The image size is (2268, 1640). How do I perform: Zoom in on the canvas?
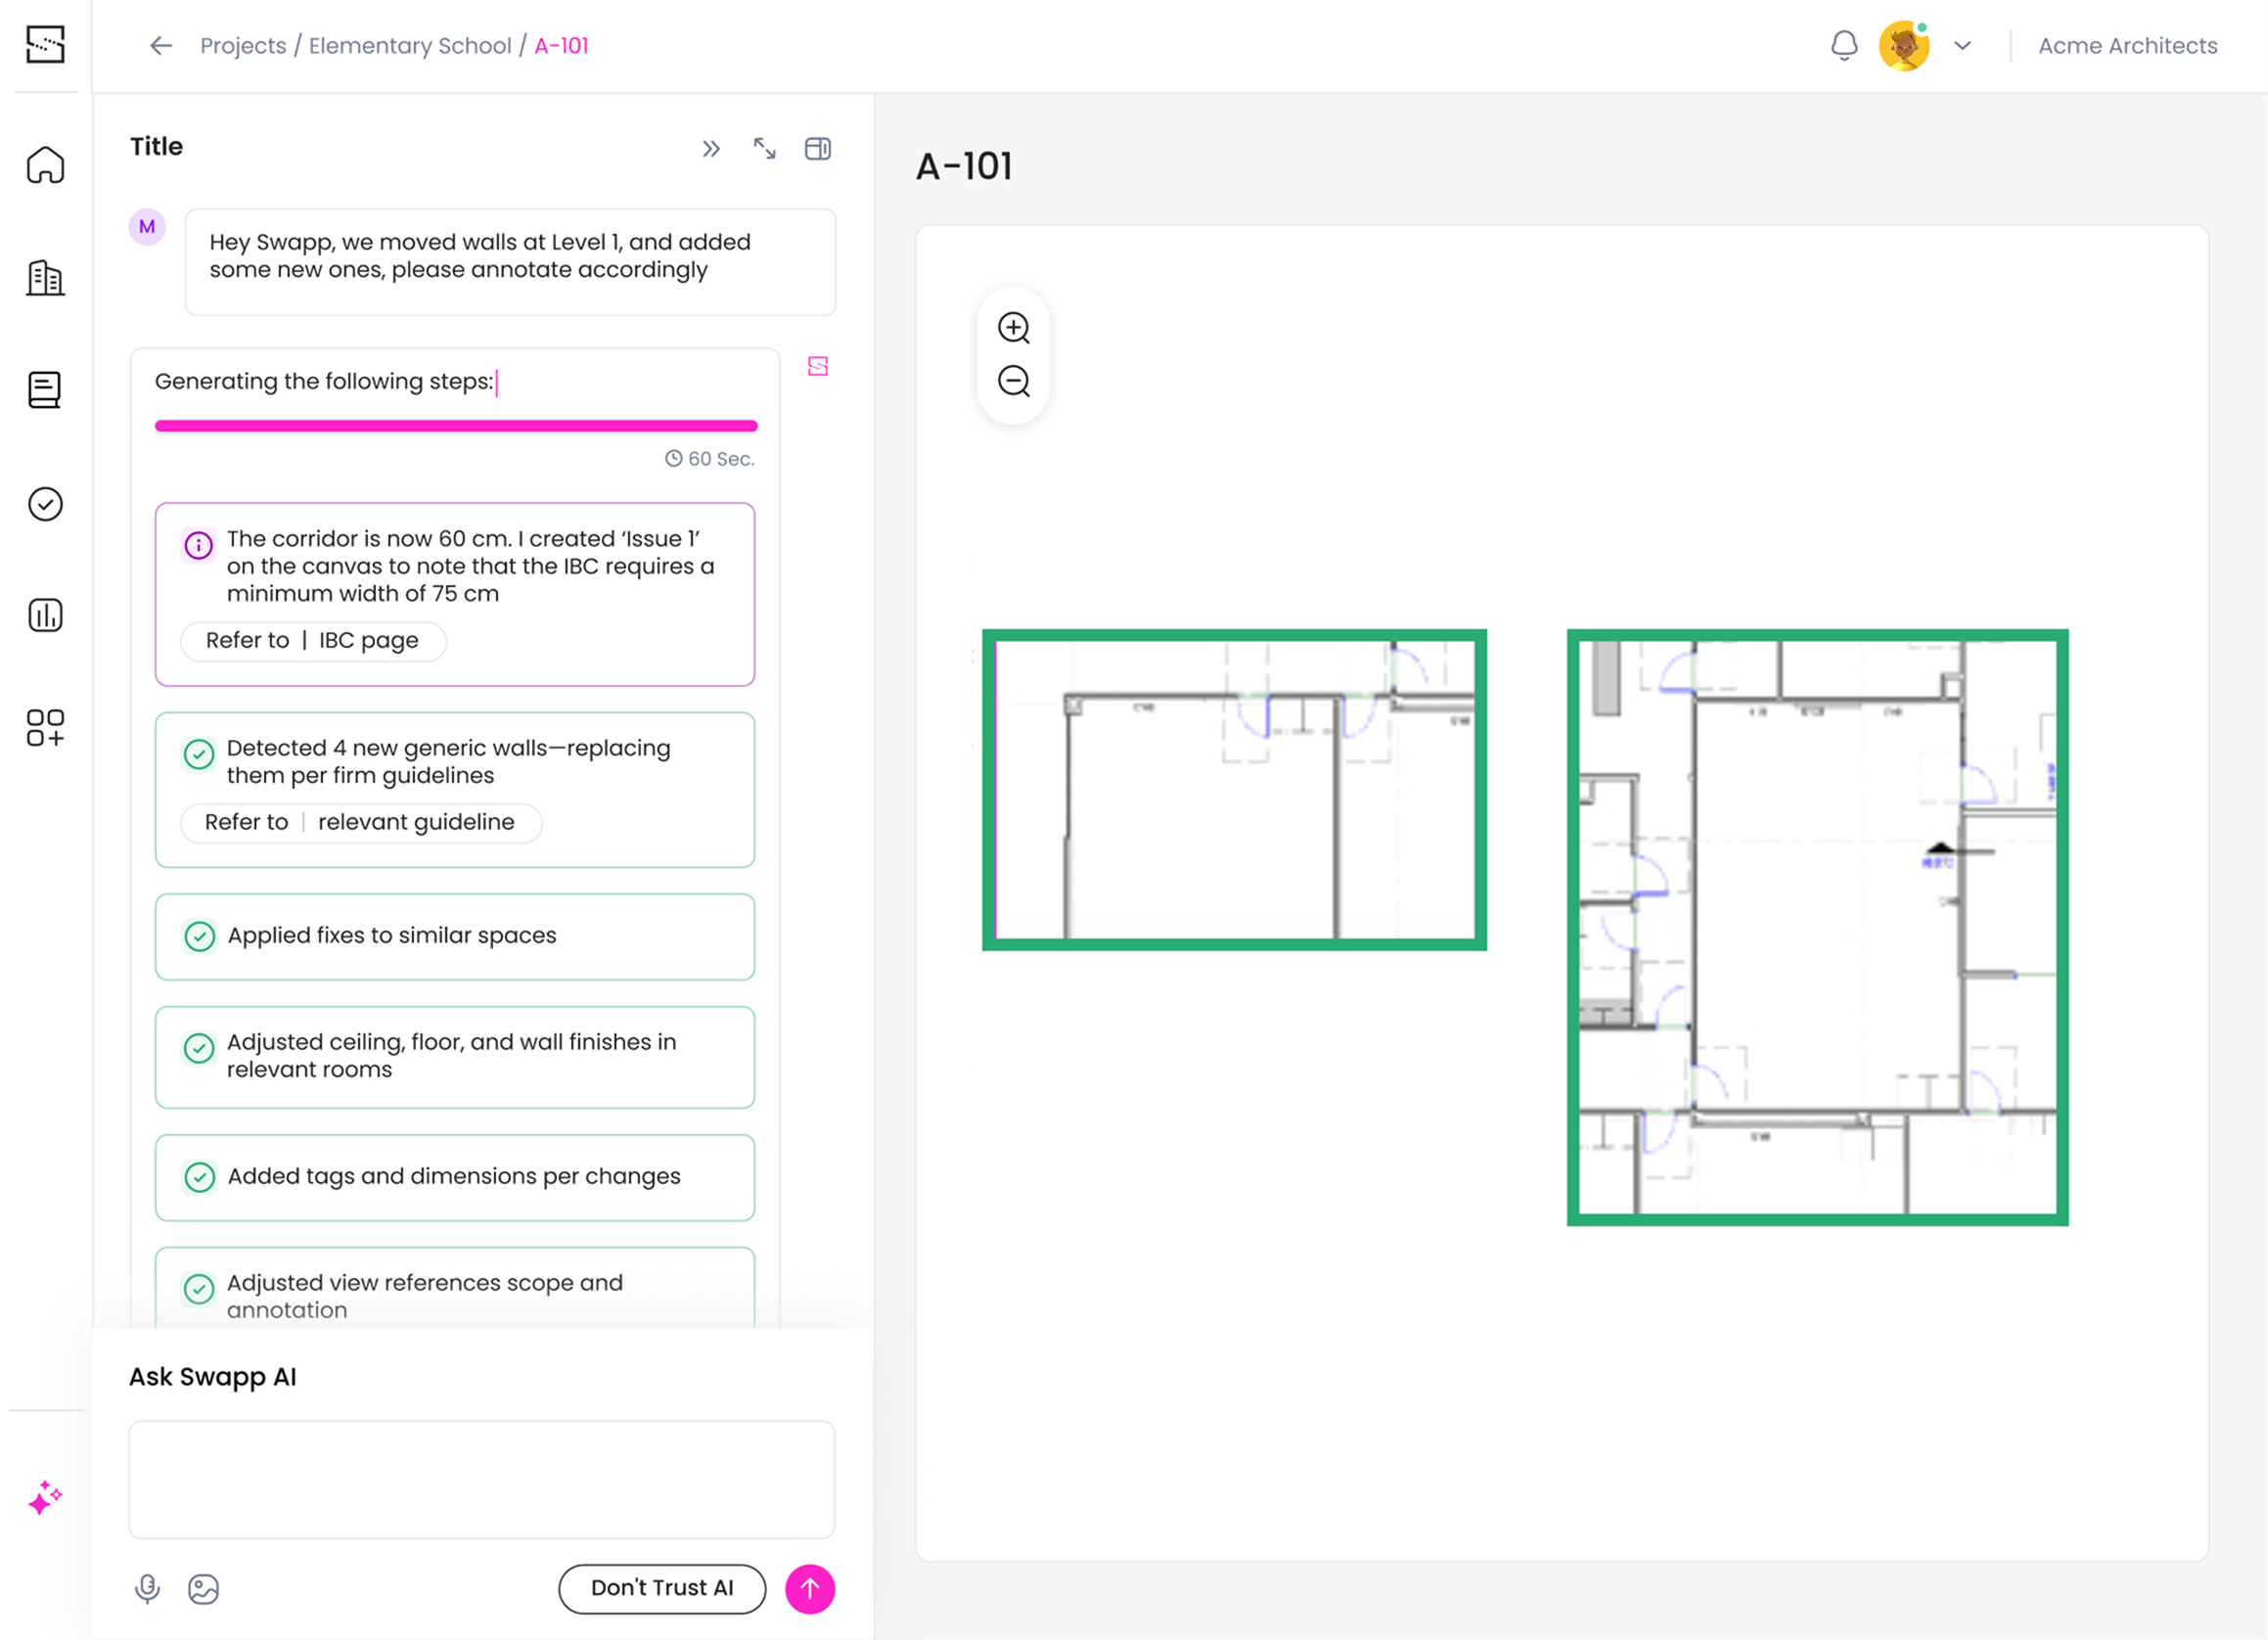[1014, 328]
